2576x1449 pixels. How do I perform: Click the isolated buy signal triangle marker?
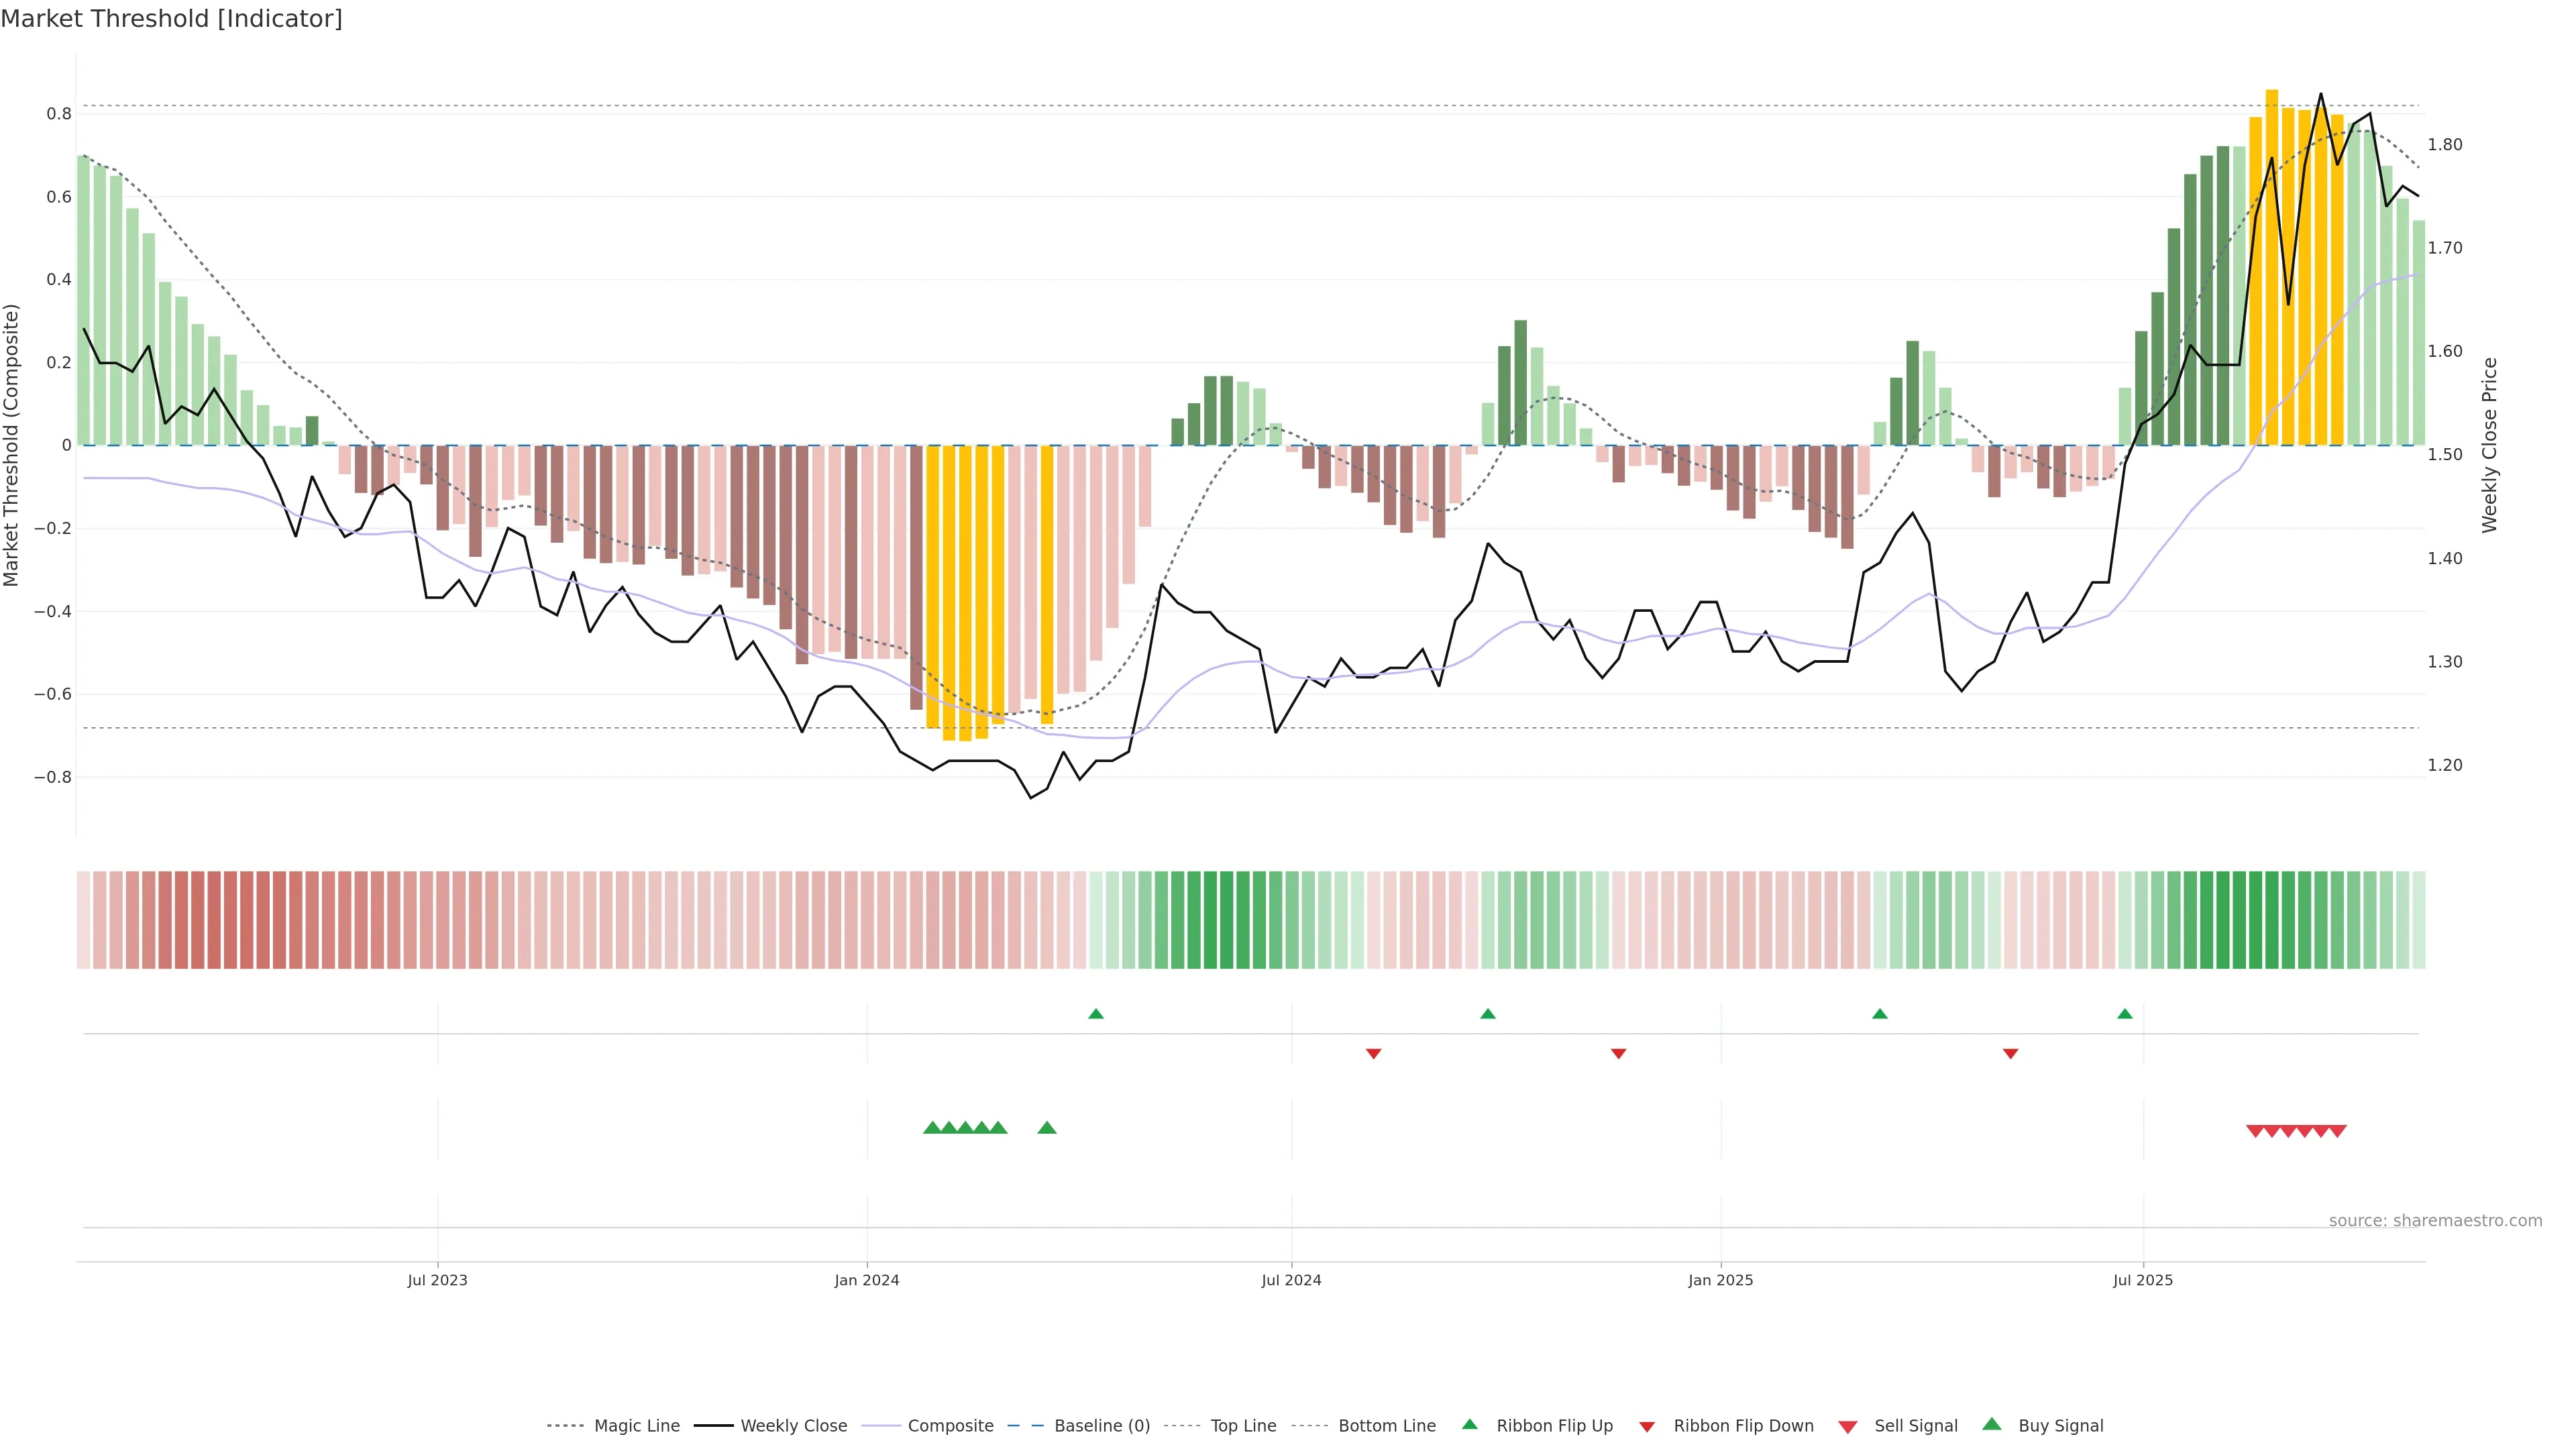coord(1047,1128)
